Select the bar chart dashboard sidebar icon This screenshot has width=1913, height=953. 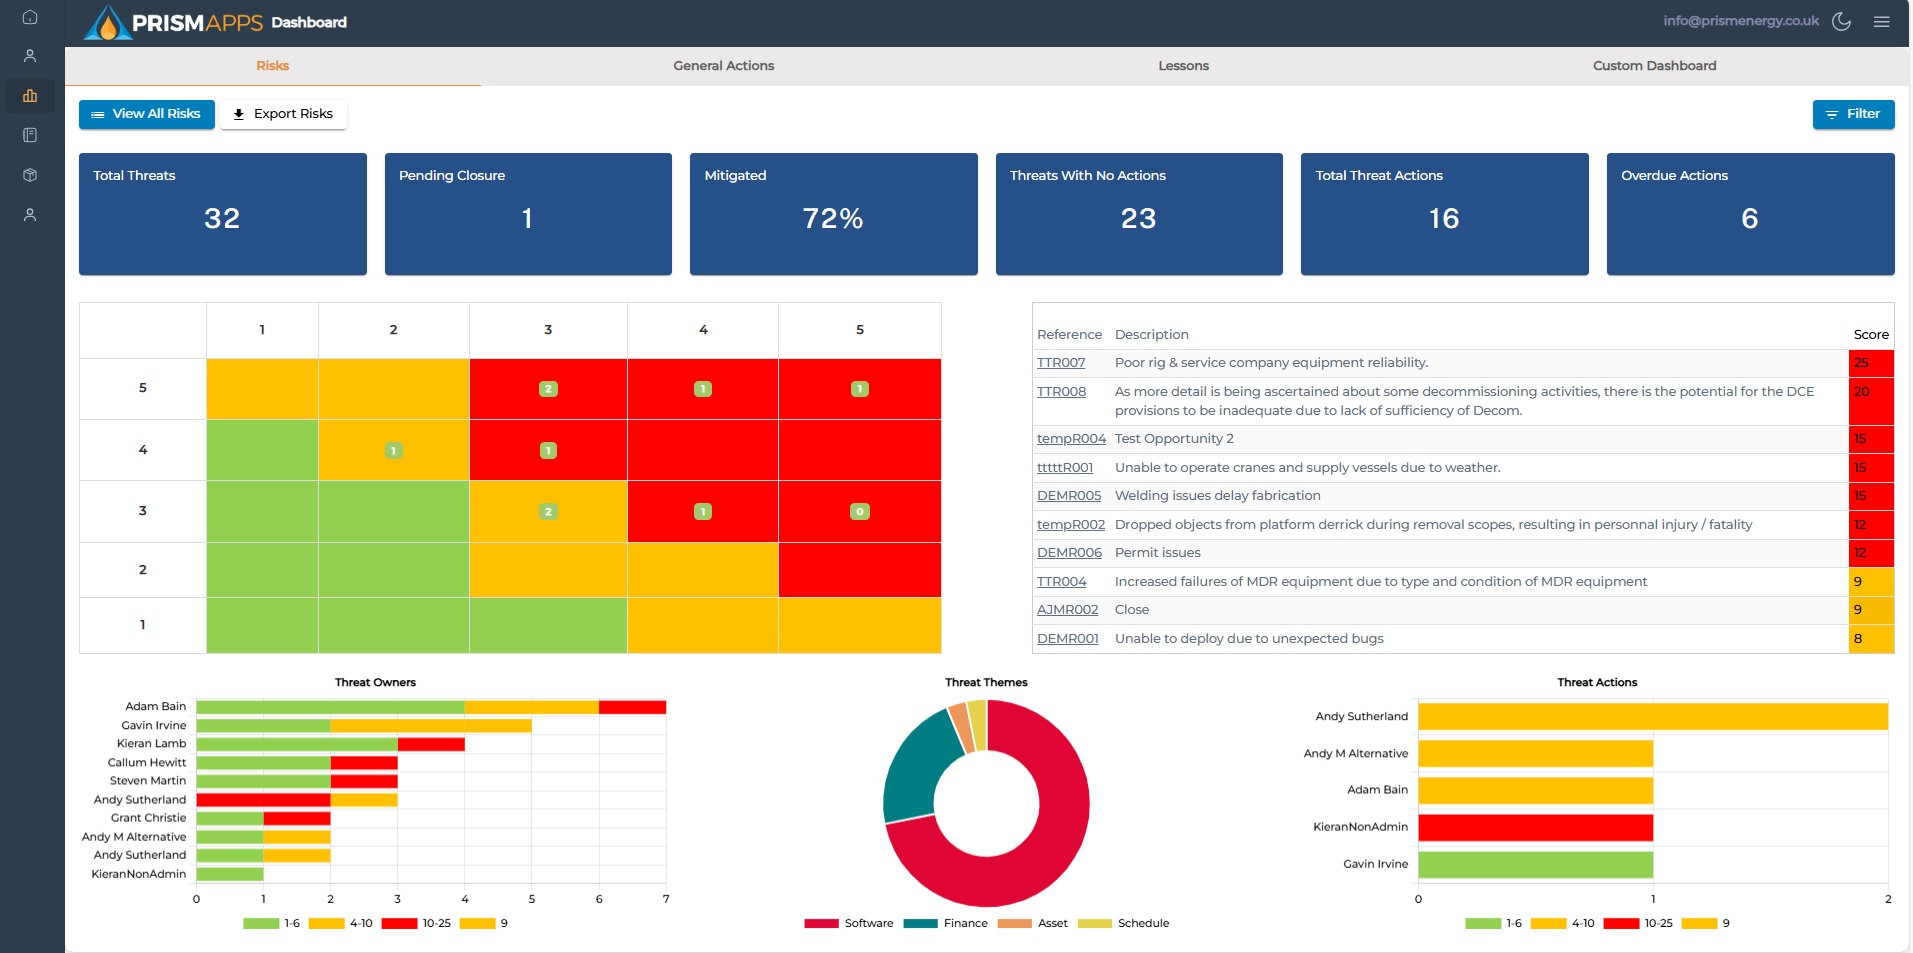[30, 96]
